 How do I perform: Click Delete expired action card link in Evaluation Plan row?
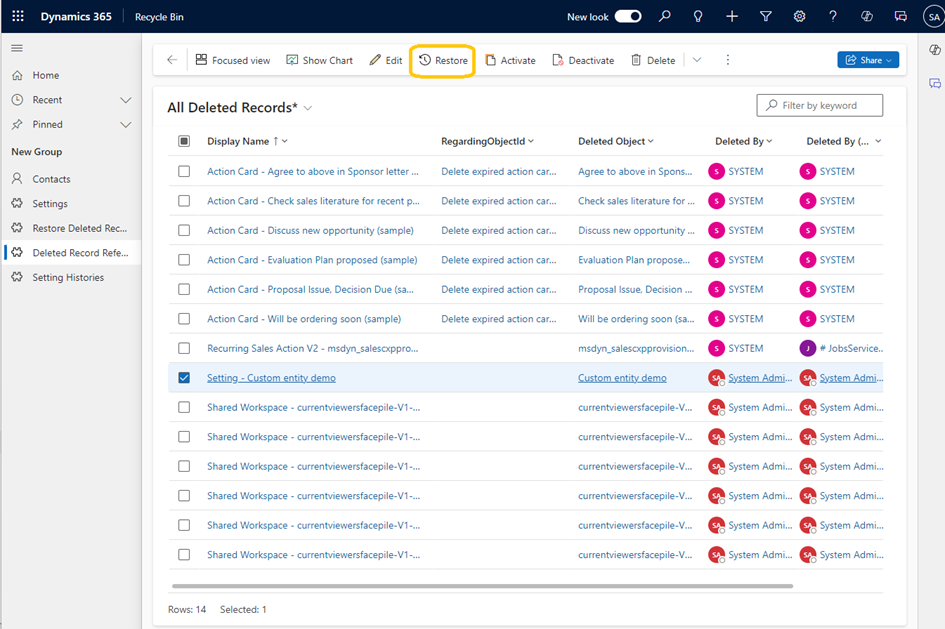(498, 260)
